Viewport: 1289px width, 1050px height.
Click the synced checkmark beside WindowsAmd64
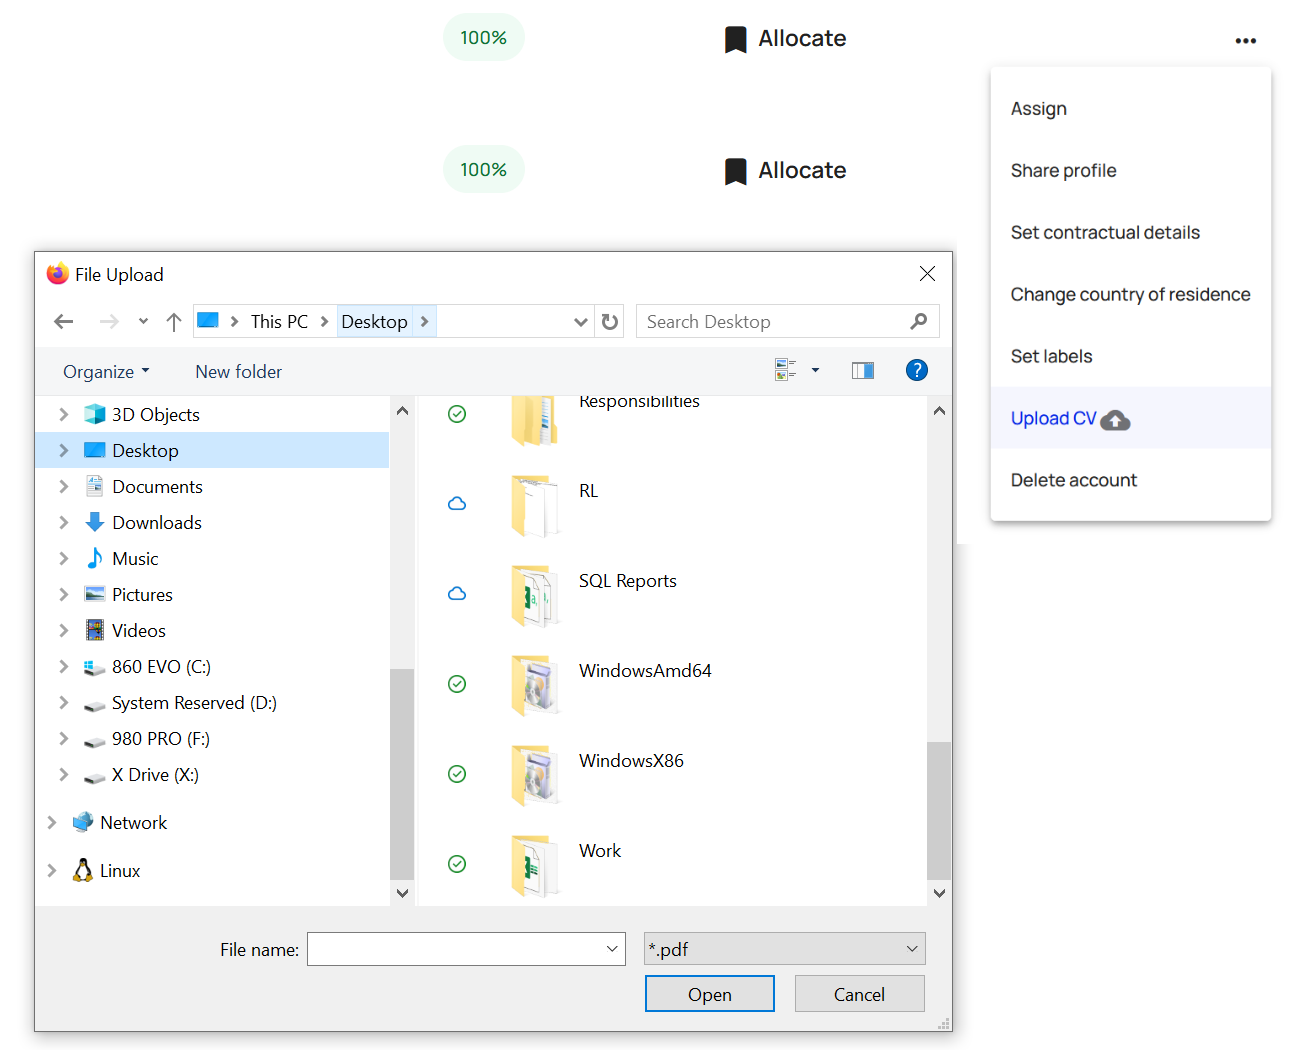point(457,684)
